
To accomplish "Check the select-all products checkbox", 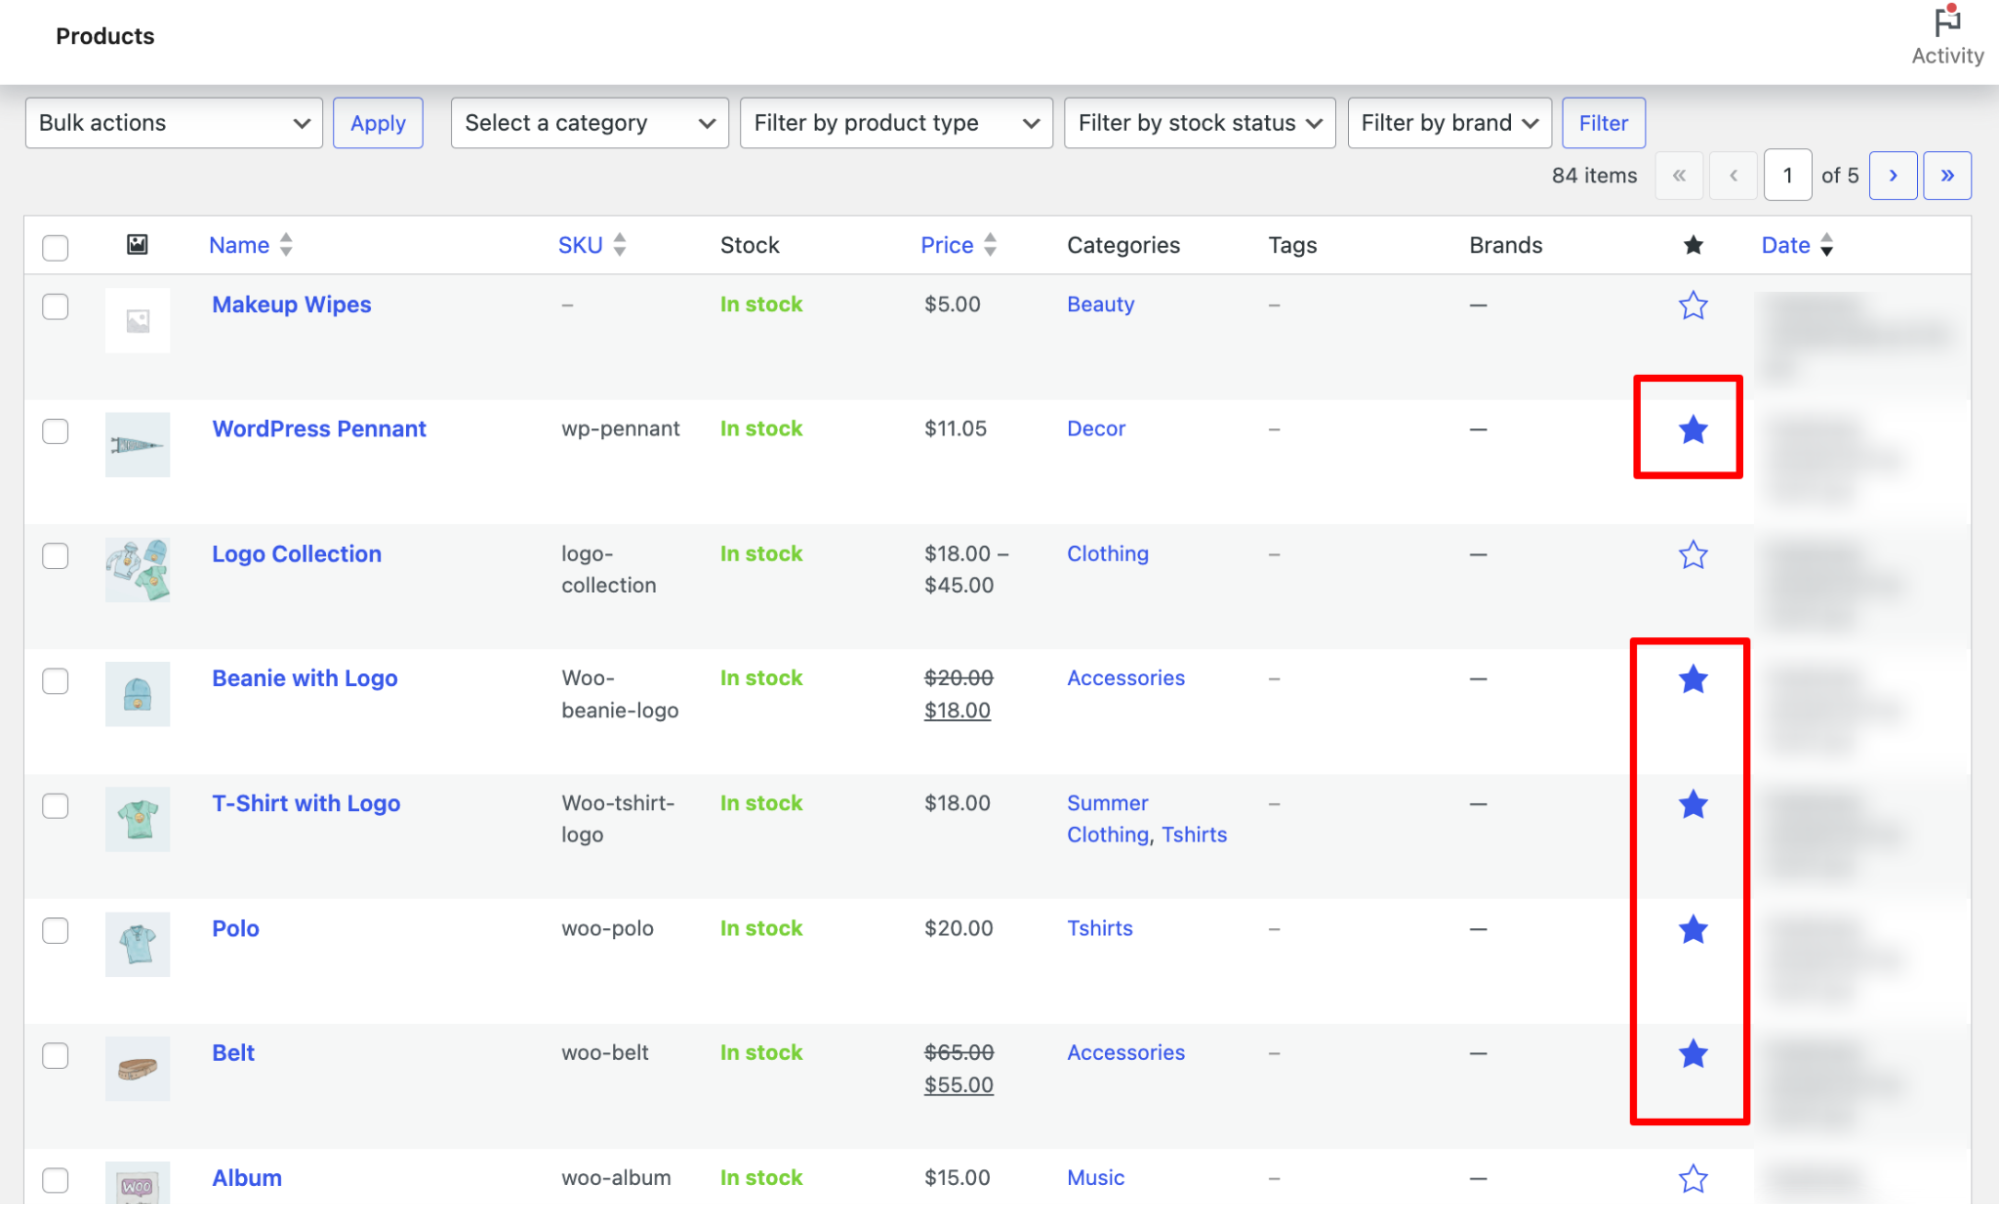I will [x=55, y=247].
